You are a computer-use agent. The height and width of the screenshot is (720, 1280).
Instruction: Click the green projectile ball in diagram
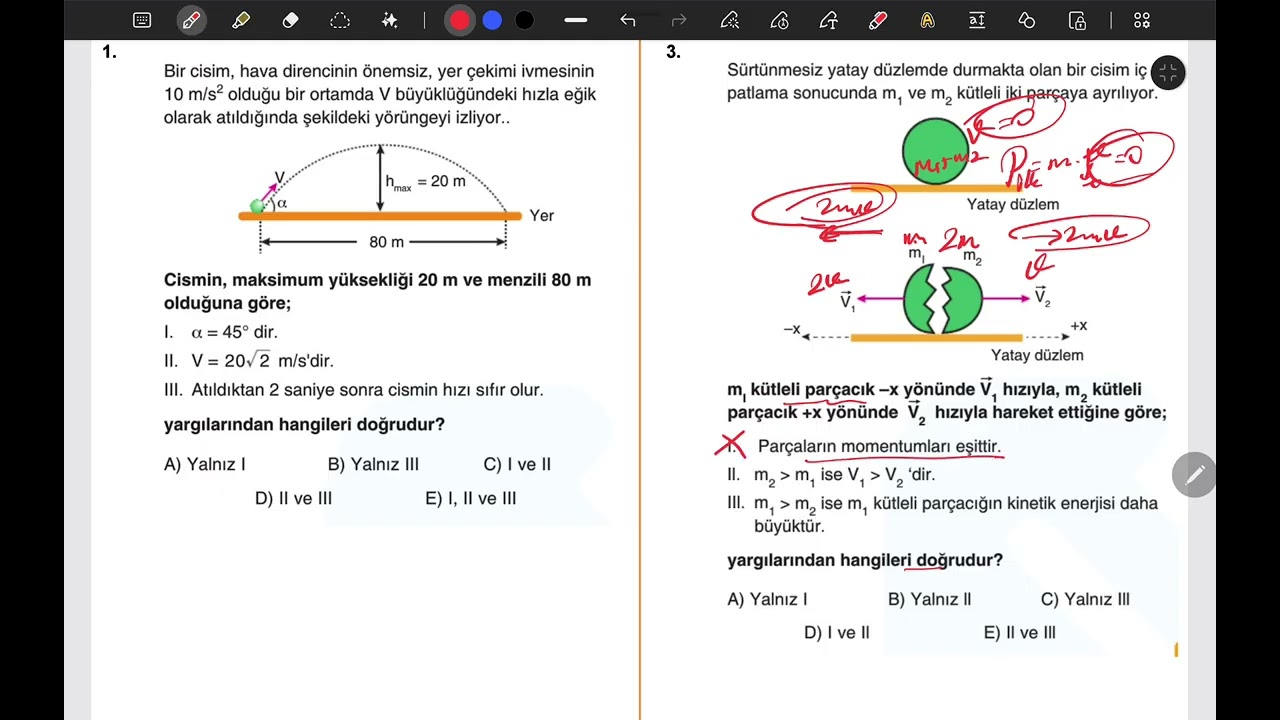coord(256,206)
